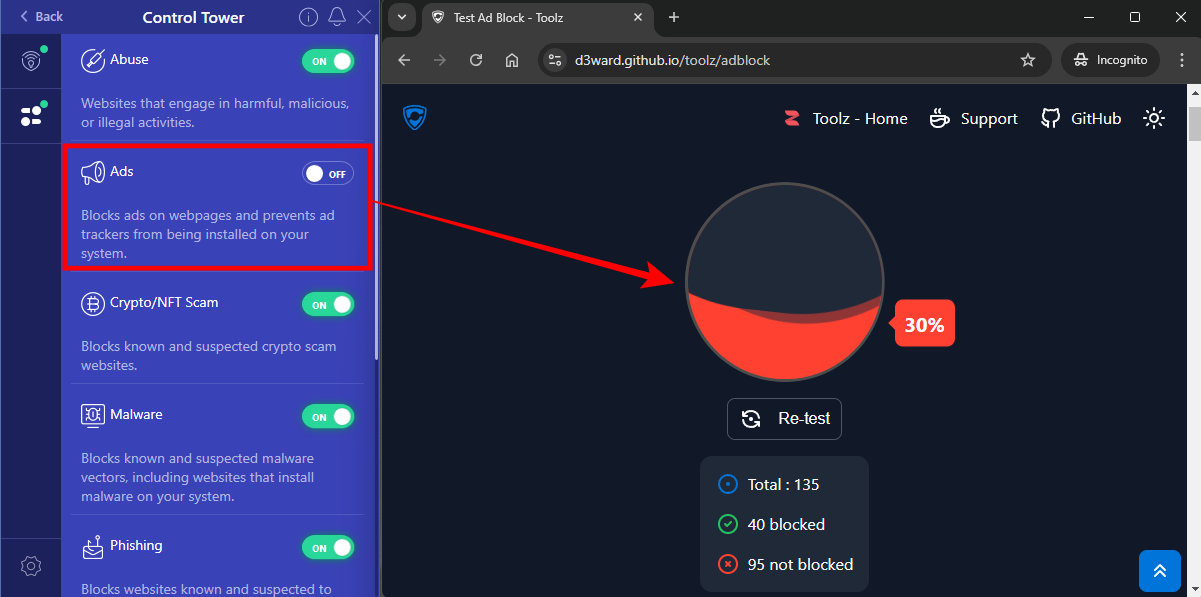The width and height of the screenshot is (1201, 597).
Task: Click the Phishing category icon
Action: coord(93,546)
